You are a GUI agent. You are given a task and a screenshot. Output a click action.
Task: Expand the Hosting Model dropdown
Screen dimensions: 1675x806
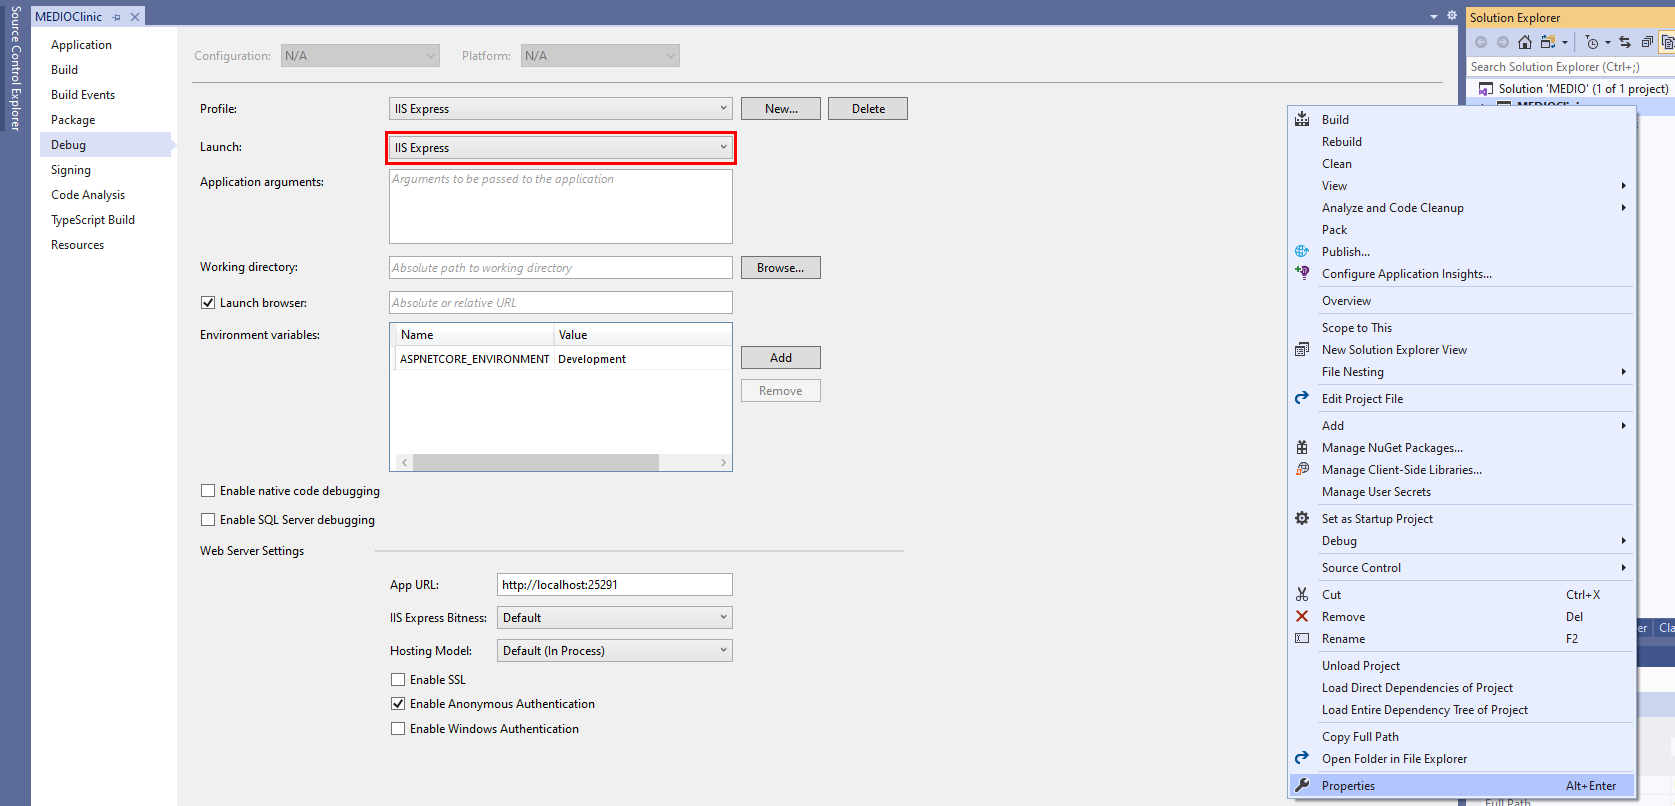[x=614, y=651]
